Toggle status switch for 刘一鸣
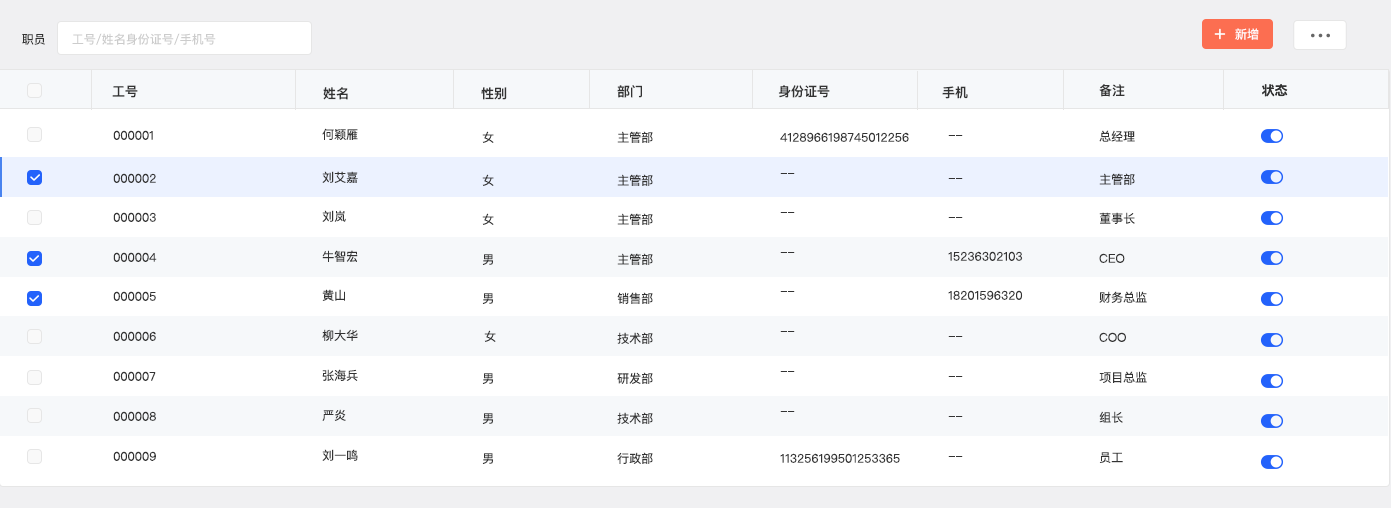Viewport: 1392px width, 508px height. [x=1271, y=462]
